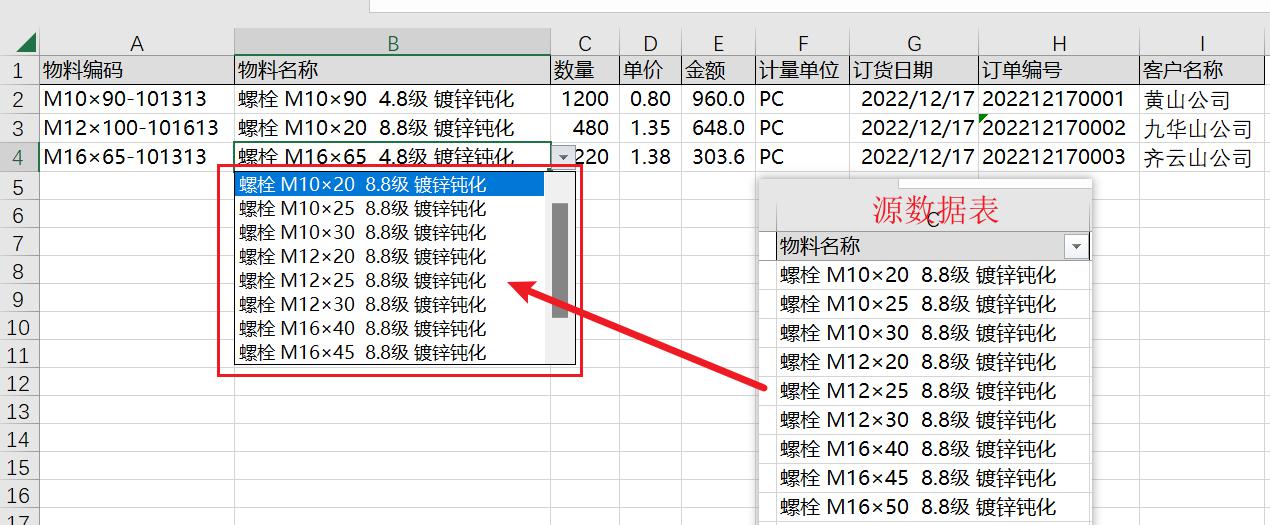This screenshot has width=1270, height=525.
Task: Click the 订货日期 header cell
Action: [x=914, y=70]
